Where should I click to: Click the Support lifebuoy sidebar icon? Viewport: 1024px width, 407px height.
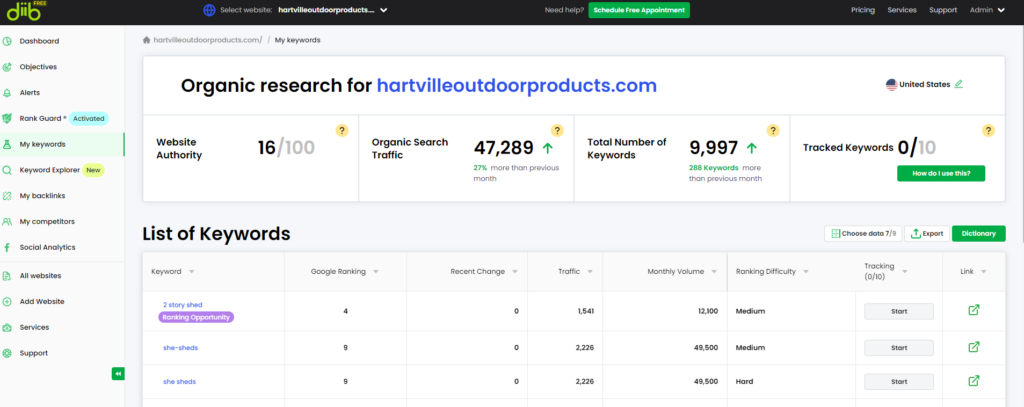pyautogui.click(x=7, y=353)
